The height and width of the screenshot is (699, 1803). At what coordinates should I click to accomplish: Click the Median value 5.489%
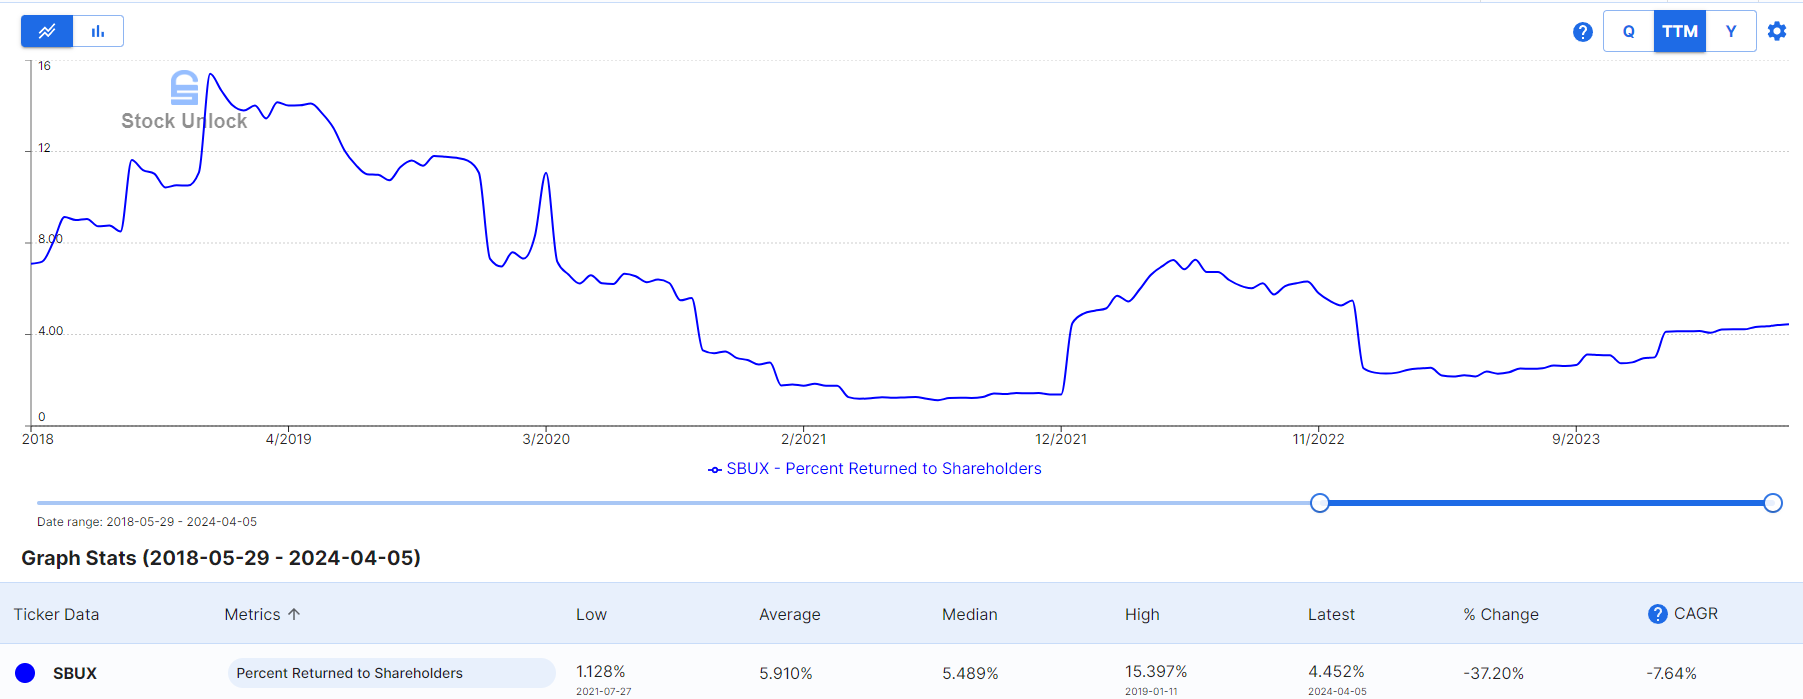click(970, 673)
